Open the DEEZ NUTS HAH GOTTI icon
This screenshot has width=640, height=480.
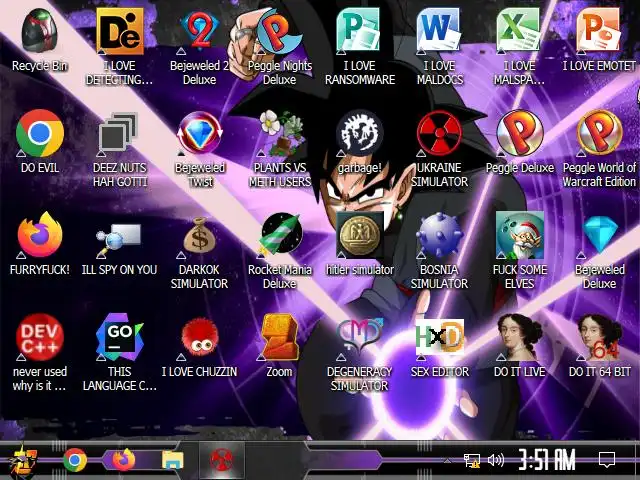point(119,133)
